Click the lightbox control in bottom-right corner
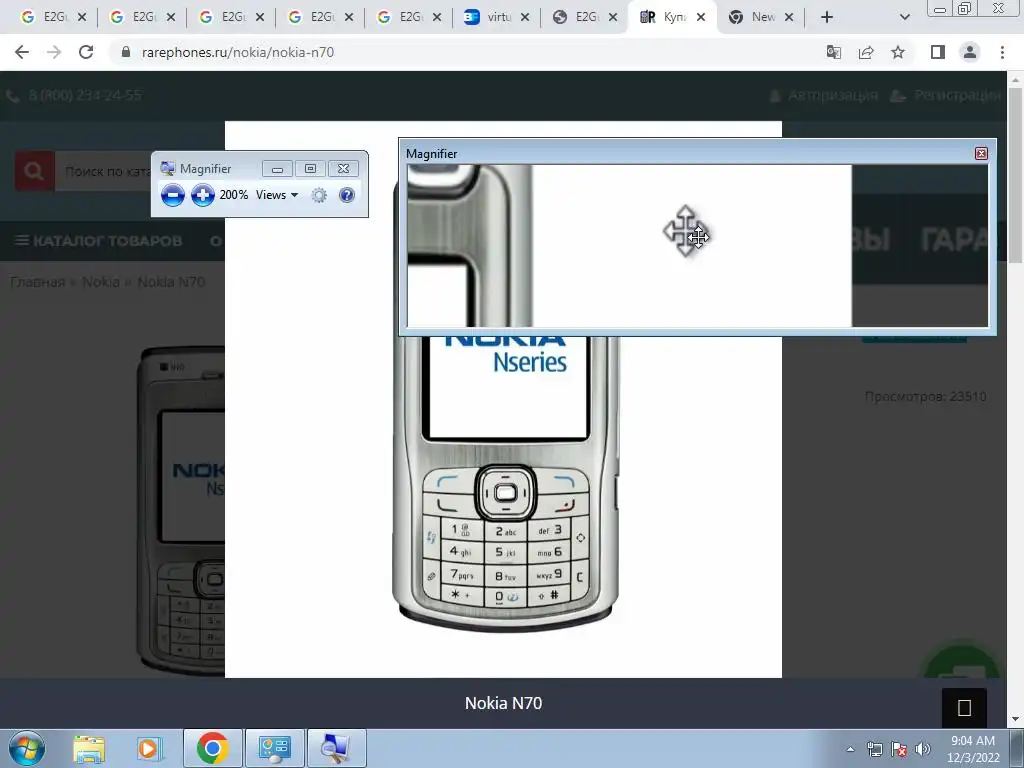 [964, 708]
